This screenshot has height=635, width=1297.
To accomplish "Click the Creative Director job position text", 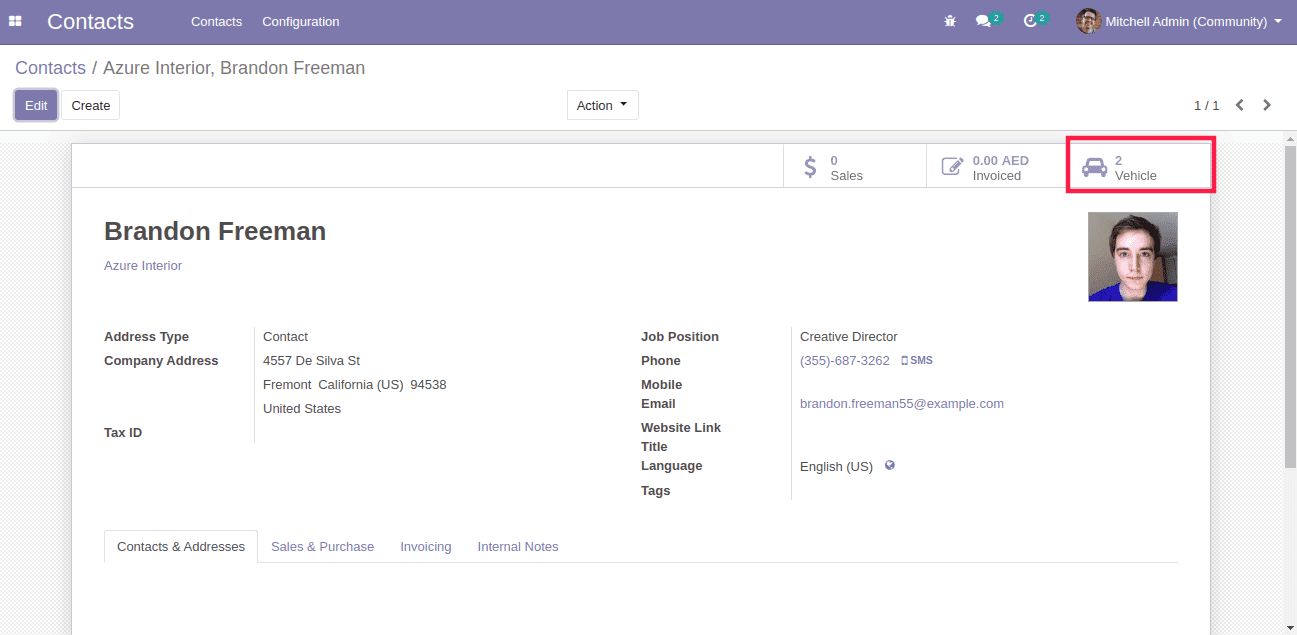I will pyautogui.click(x=849, y=337).
